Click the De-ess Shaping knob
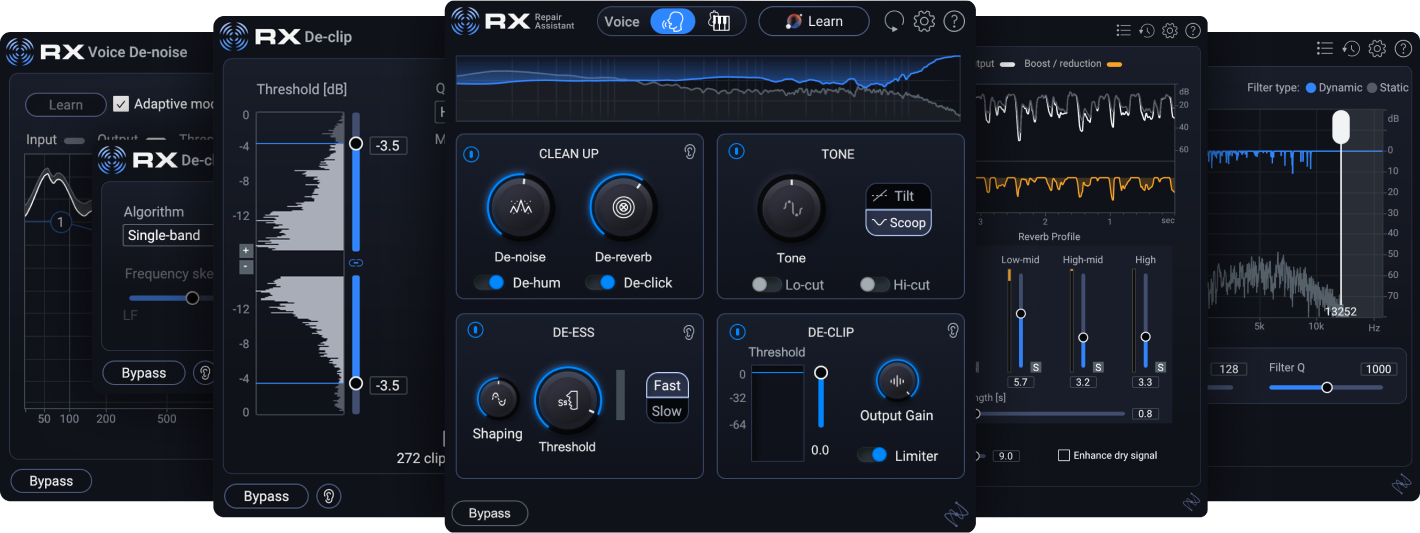The height and width of the screenshot is (533, 1420). click(x=497, y=399)
